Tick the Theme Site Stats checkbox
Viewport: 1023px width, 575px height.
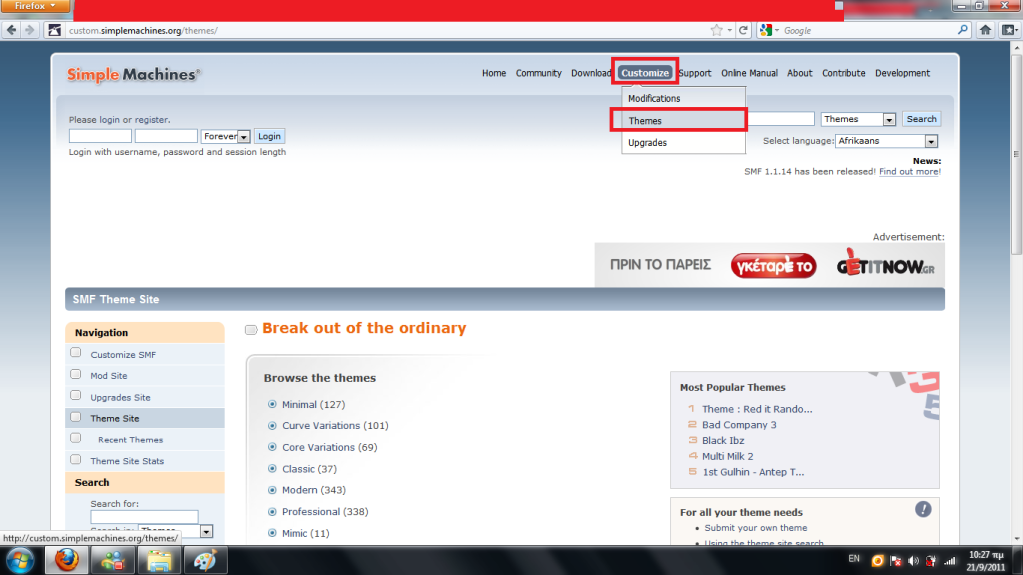point(75,460)
